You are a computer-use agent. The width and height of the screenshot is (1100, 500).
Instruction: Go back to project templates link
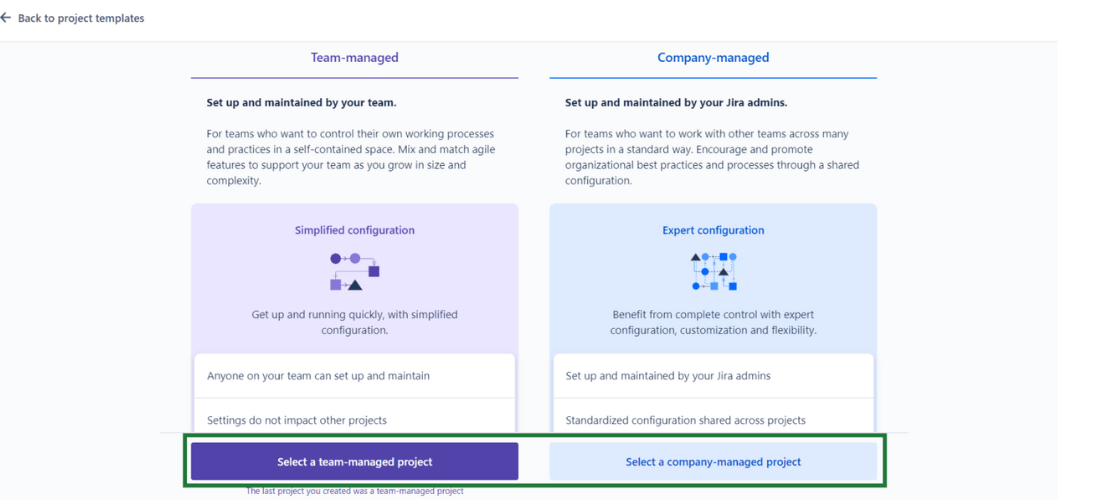coord(80,18)
